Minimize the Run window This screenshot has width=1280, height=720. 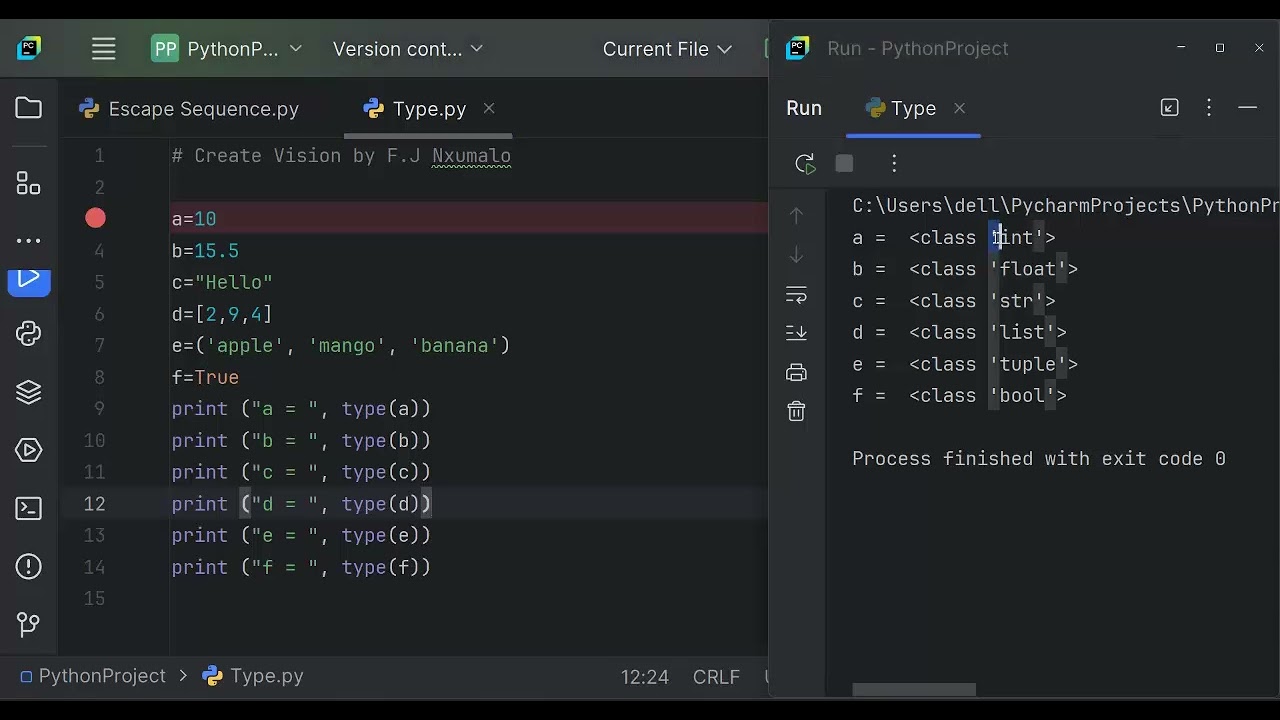[x=1181, y=48]
